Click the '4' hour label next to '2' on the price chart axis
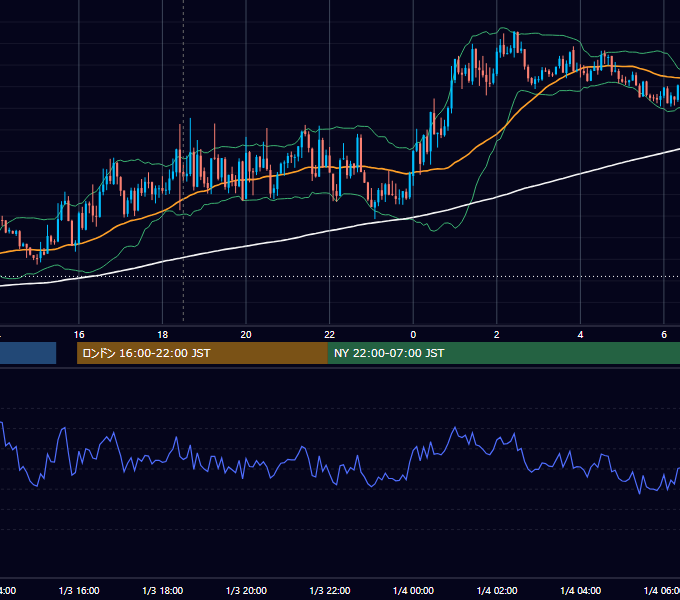 pos(580,335)
